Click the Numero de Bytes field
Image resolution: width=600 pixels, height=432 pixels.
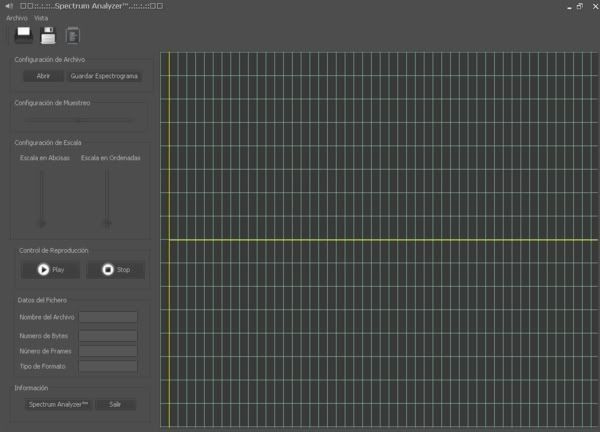coord(108,336)
